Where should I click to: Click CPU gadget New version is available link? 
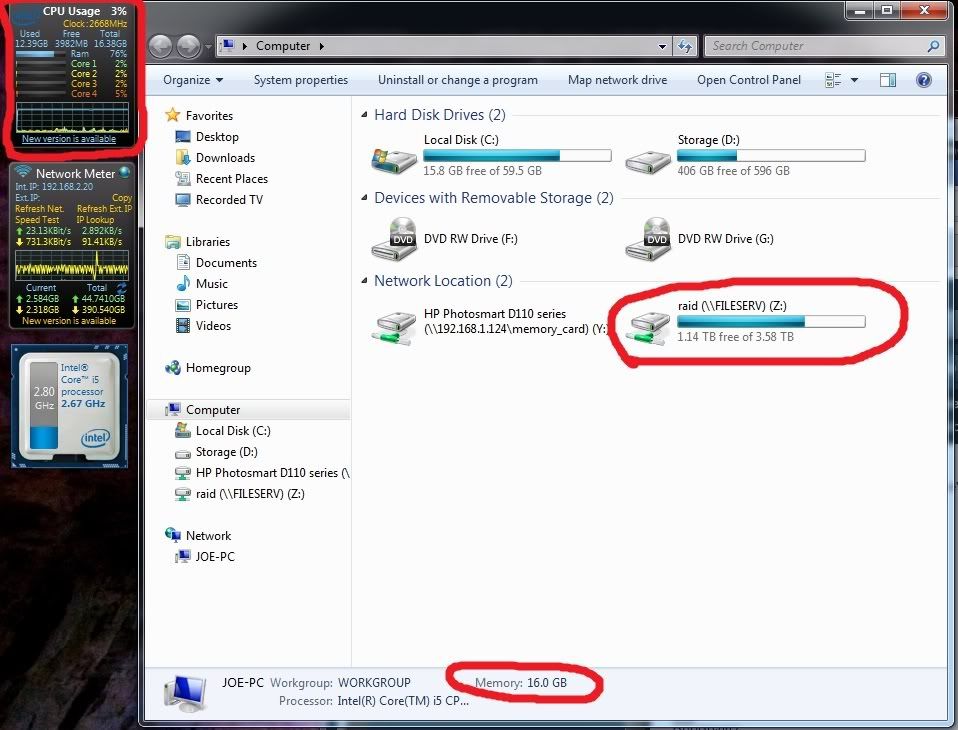click(68, 139)
